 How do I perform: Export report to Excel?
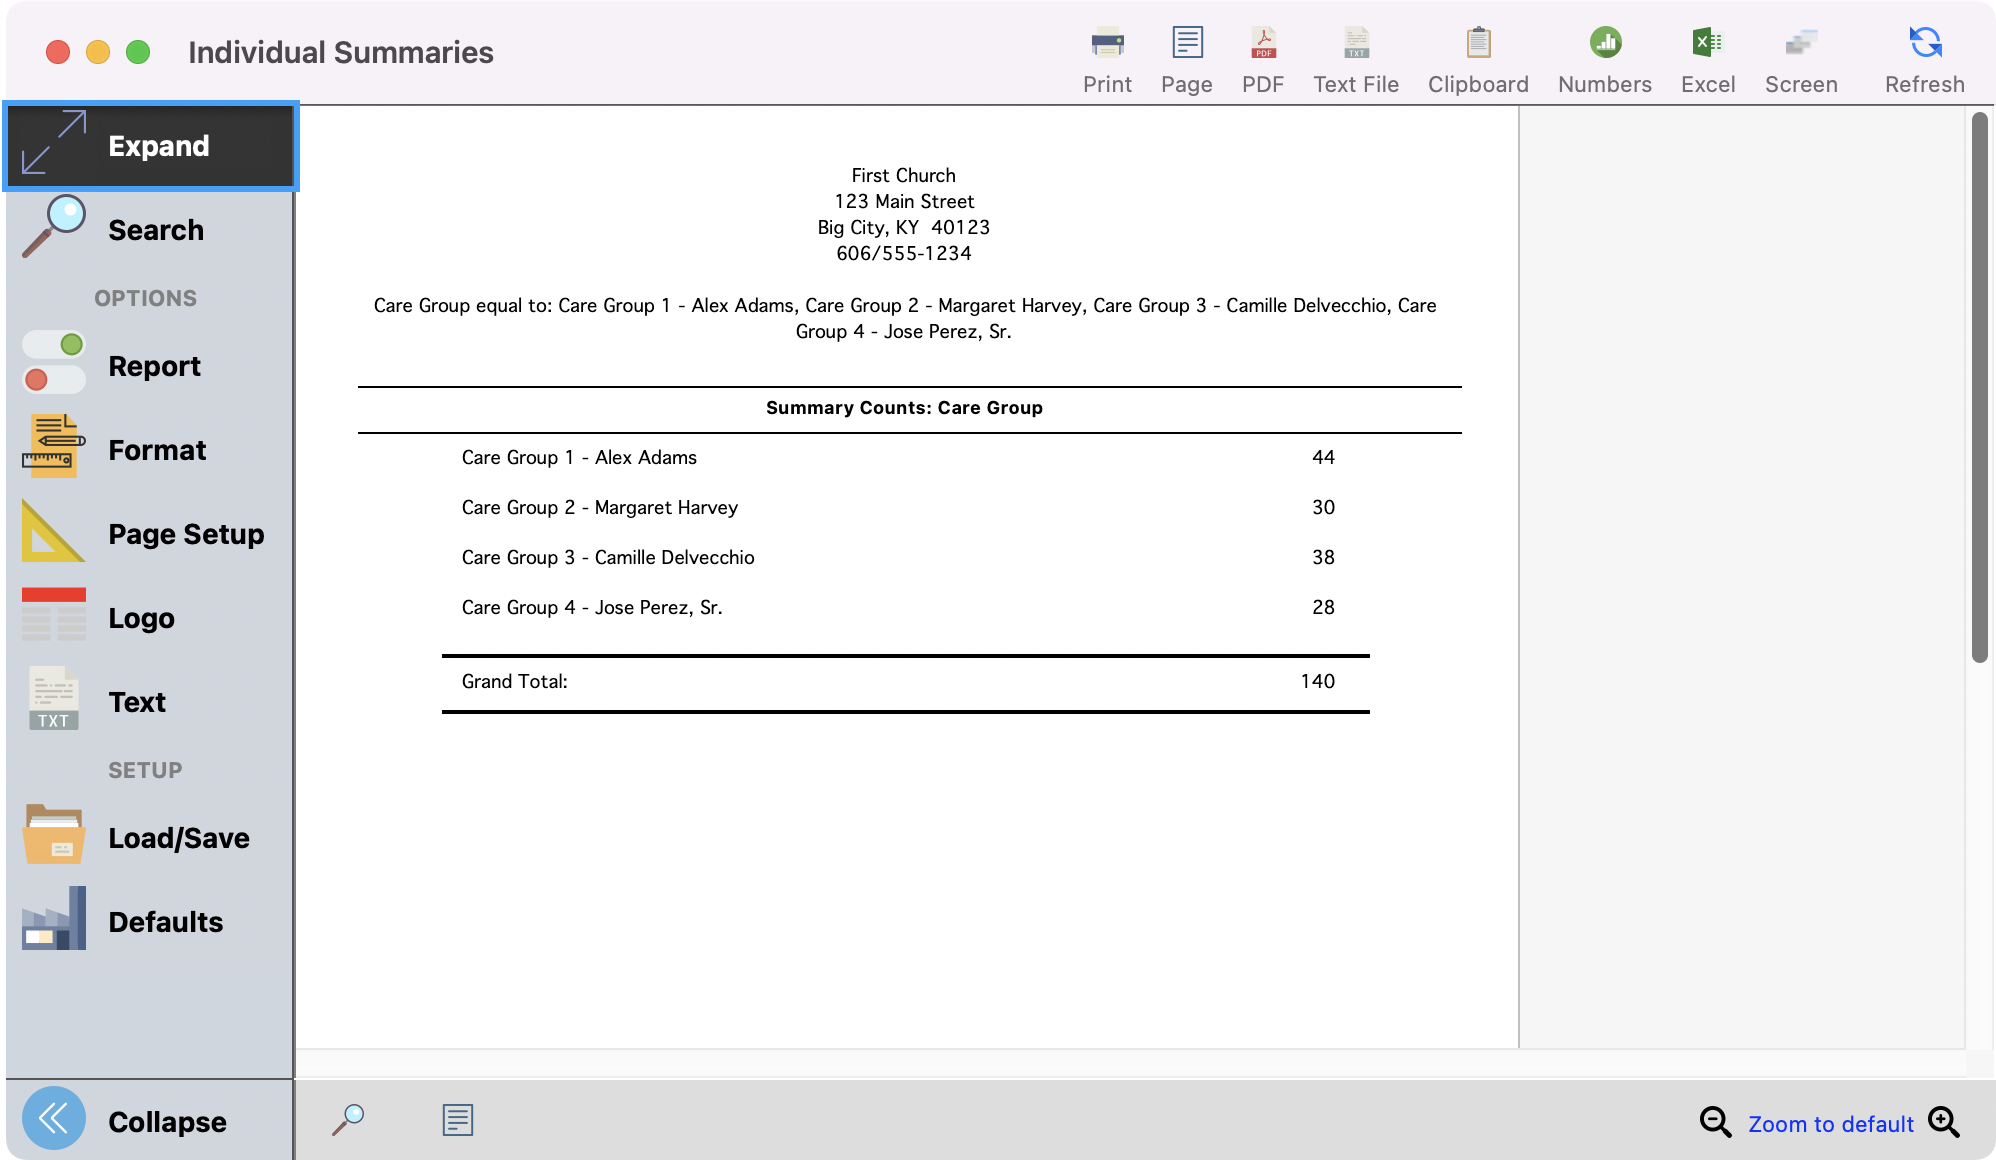pyautogui.click(x=1707, y=55)
